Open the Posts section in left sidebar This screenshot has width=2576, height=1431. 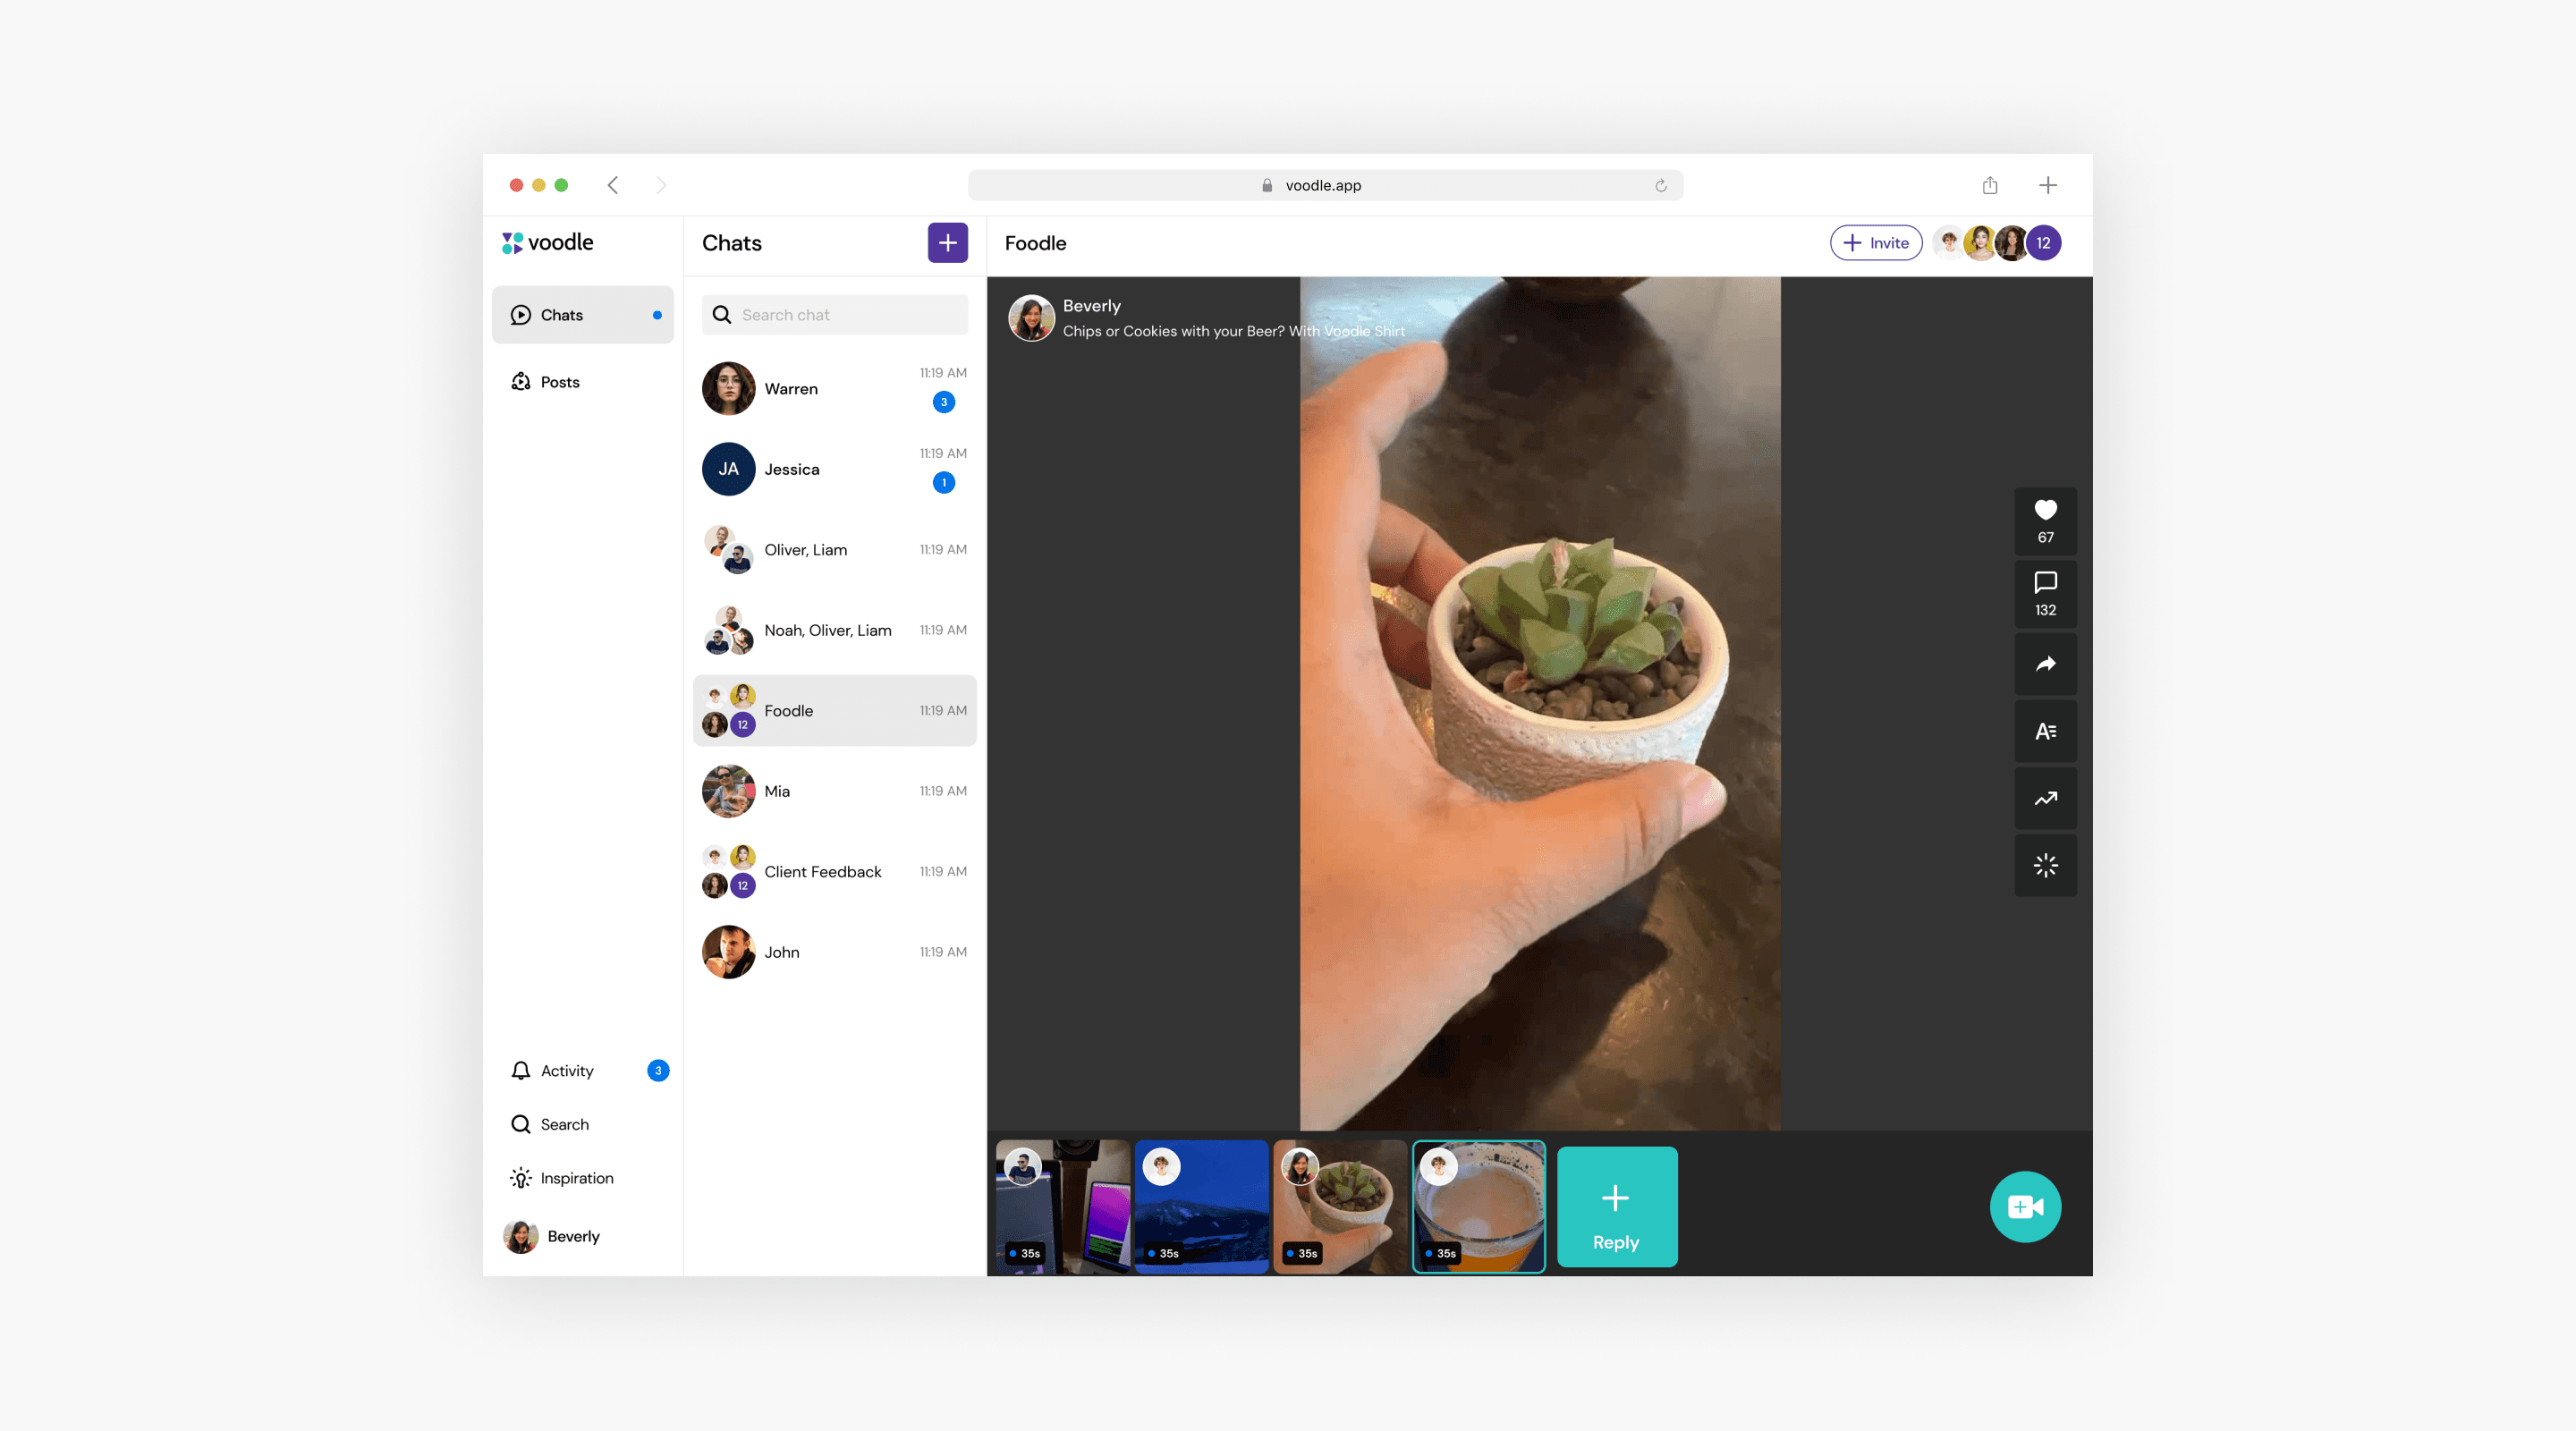pos(559,381)
